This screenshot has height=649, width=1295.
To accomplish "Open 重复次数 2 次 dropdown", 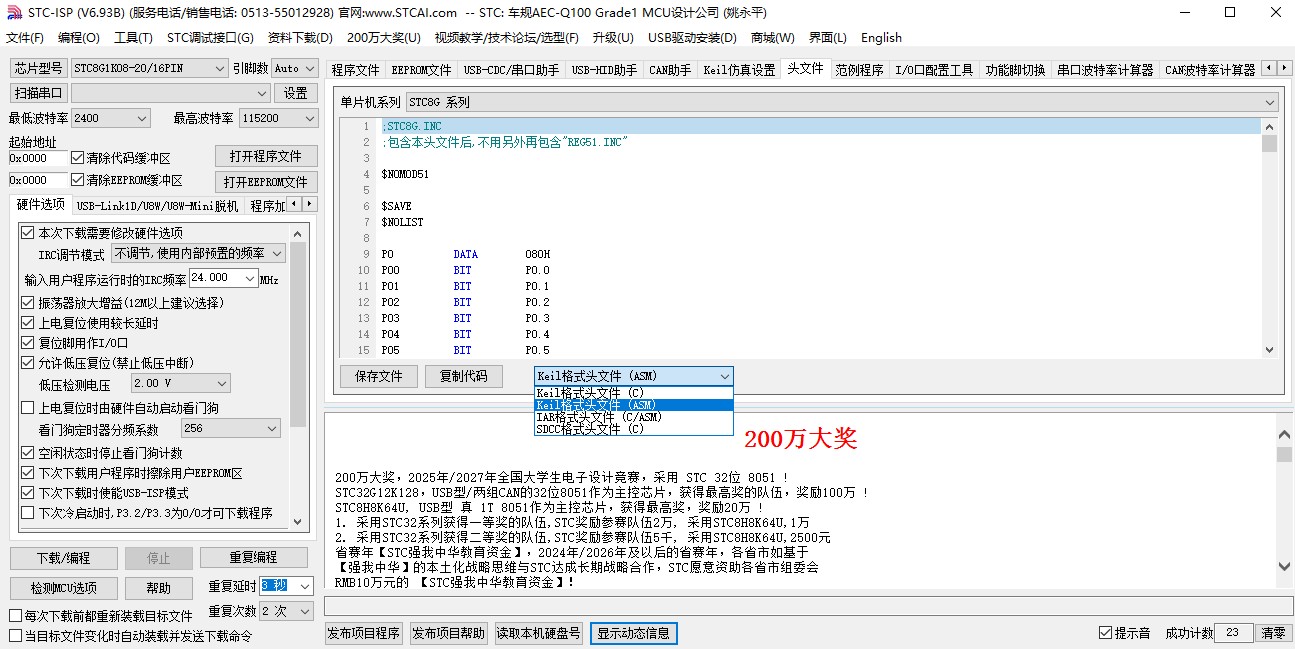I will pyautogui.click(x=287, y=610).
